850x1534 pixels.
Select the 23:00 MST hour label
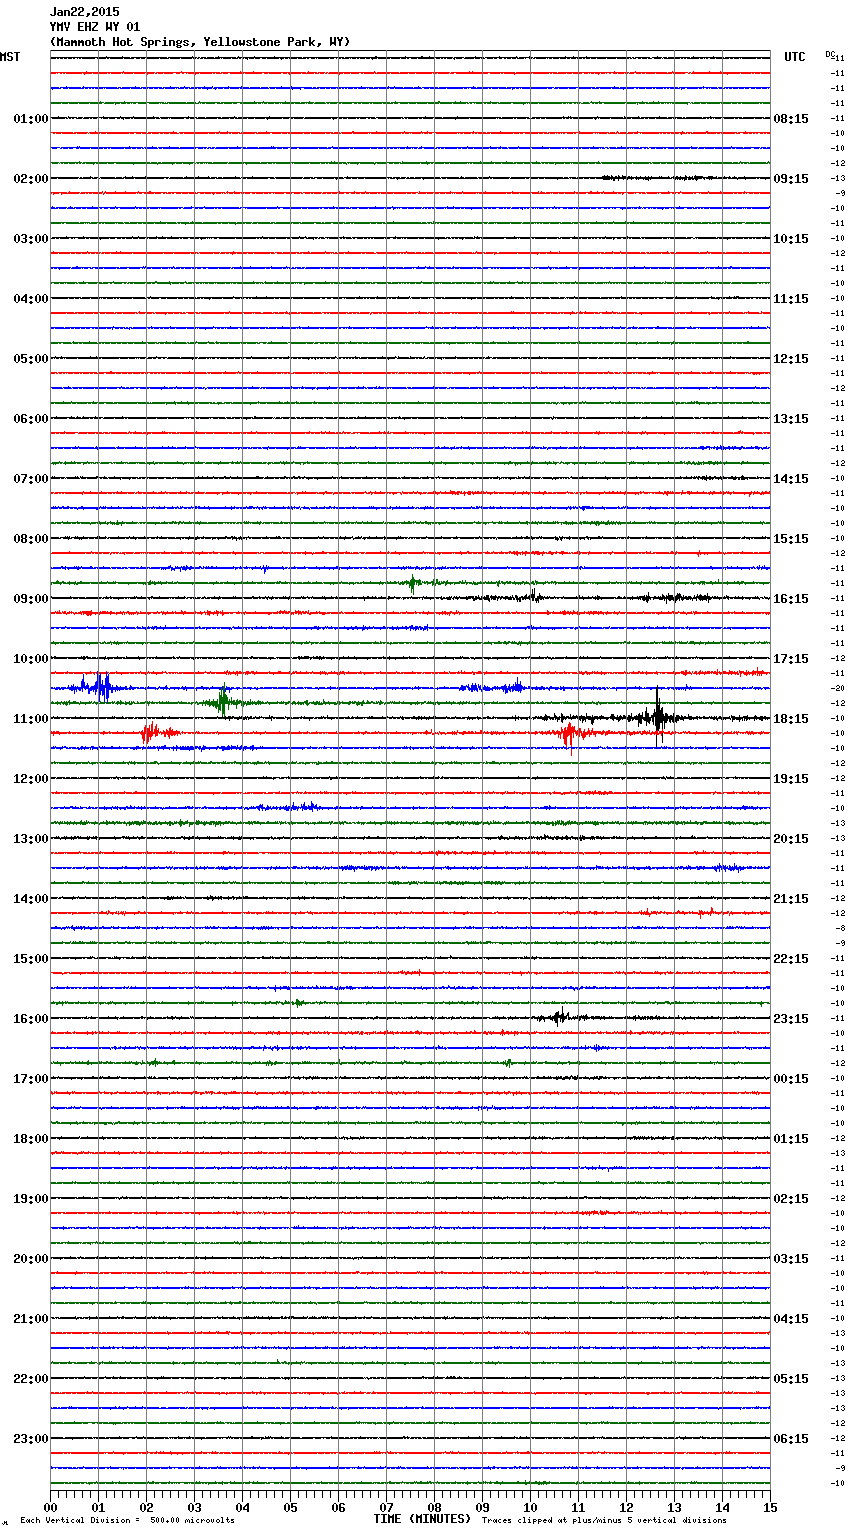pos(30,1439)
